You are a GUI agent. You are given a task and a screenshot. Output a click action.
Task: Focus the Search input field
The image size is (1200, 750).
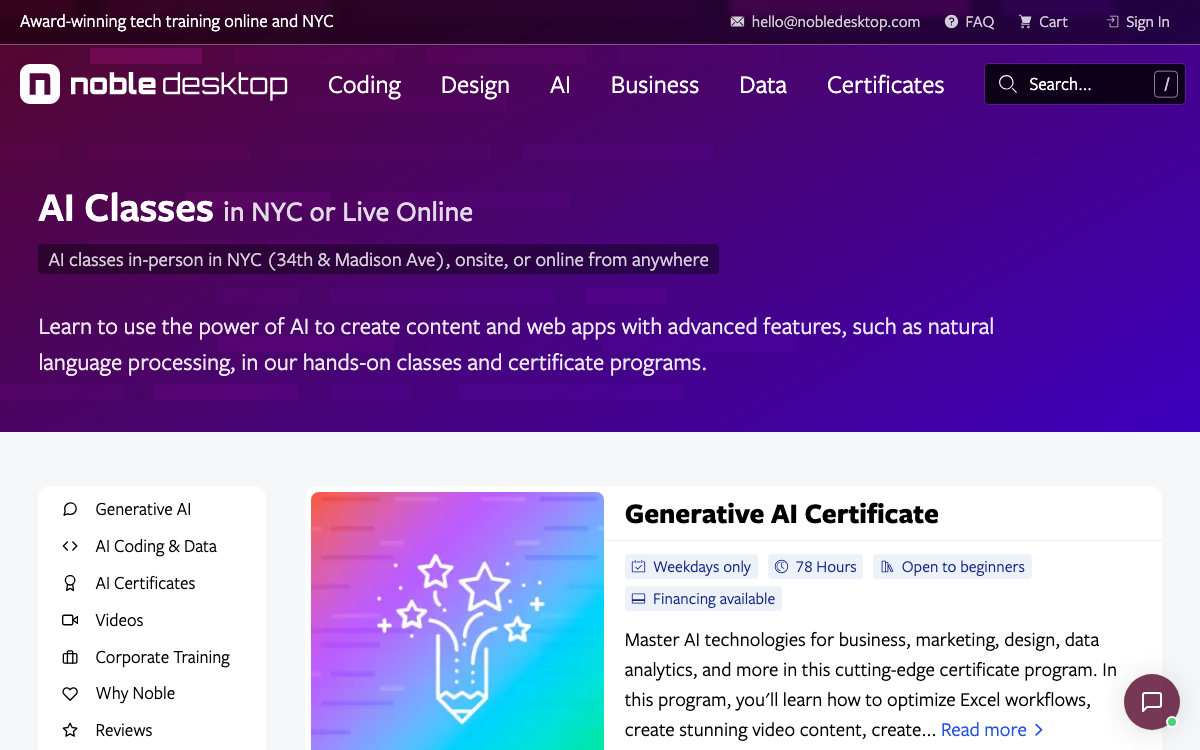[x=1085, y=84]
